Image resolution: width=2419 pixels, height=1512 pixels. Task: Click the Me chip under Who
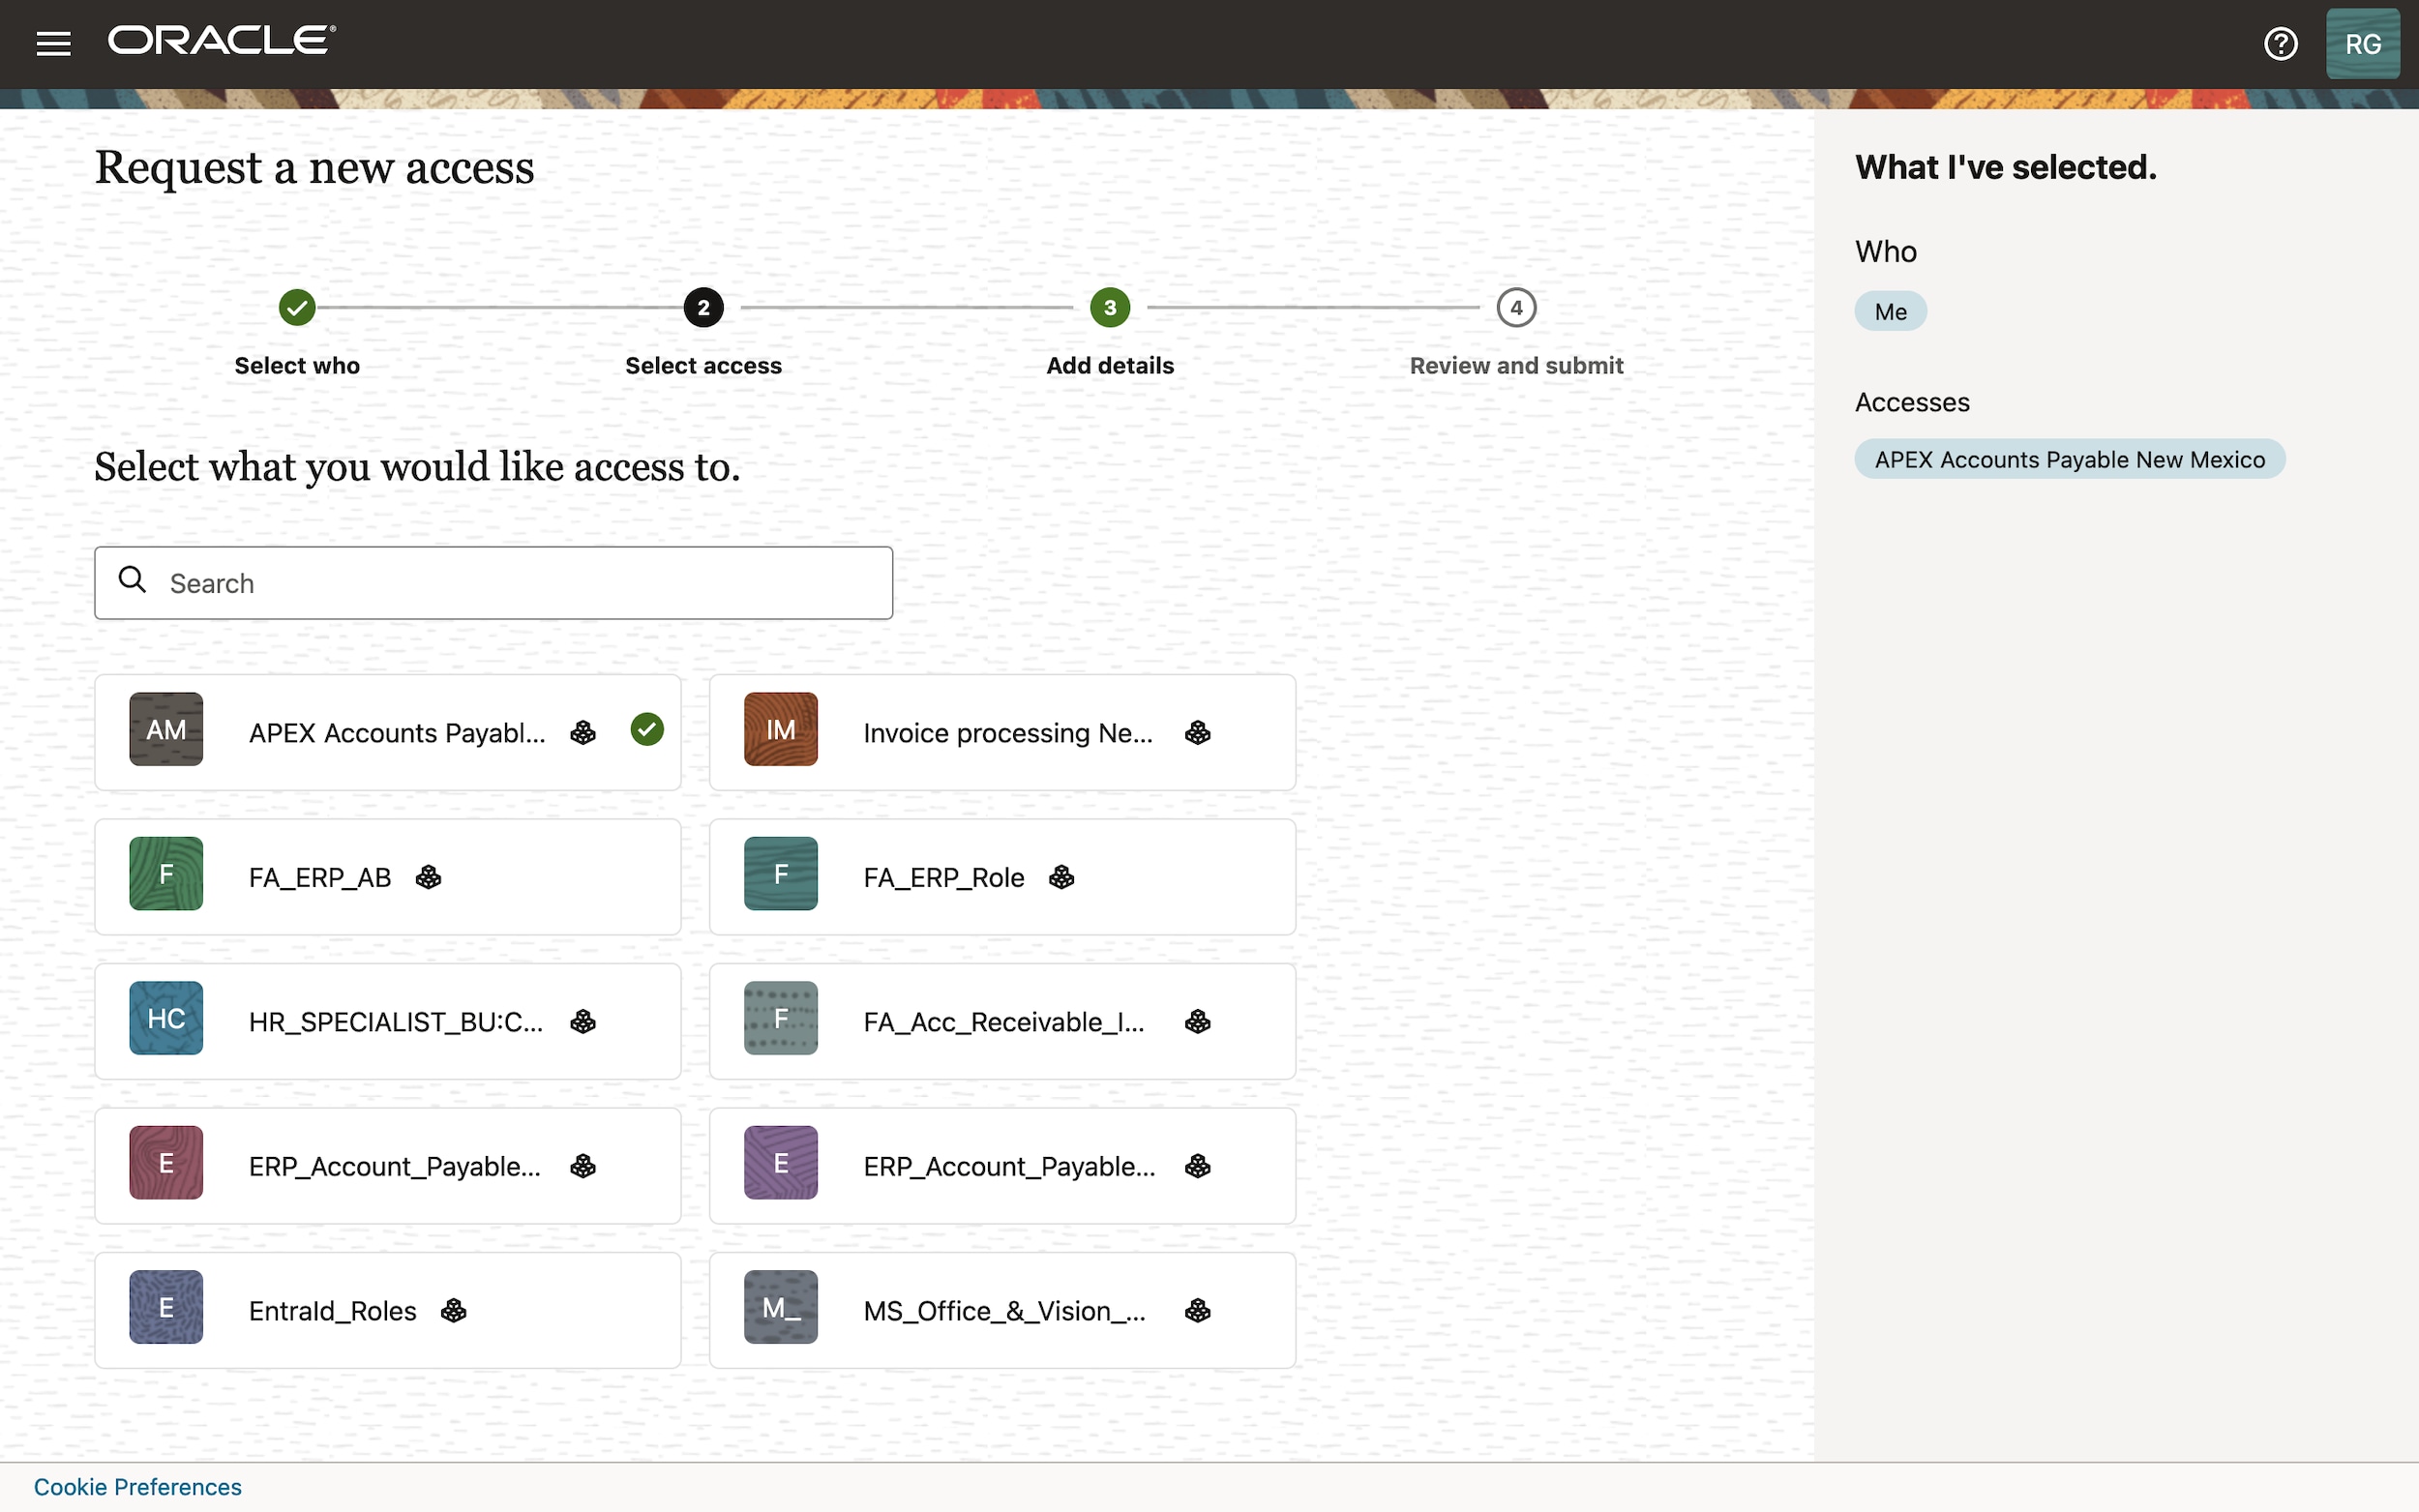point(1890,312)
